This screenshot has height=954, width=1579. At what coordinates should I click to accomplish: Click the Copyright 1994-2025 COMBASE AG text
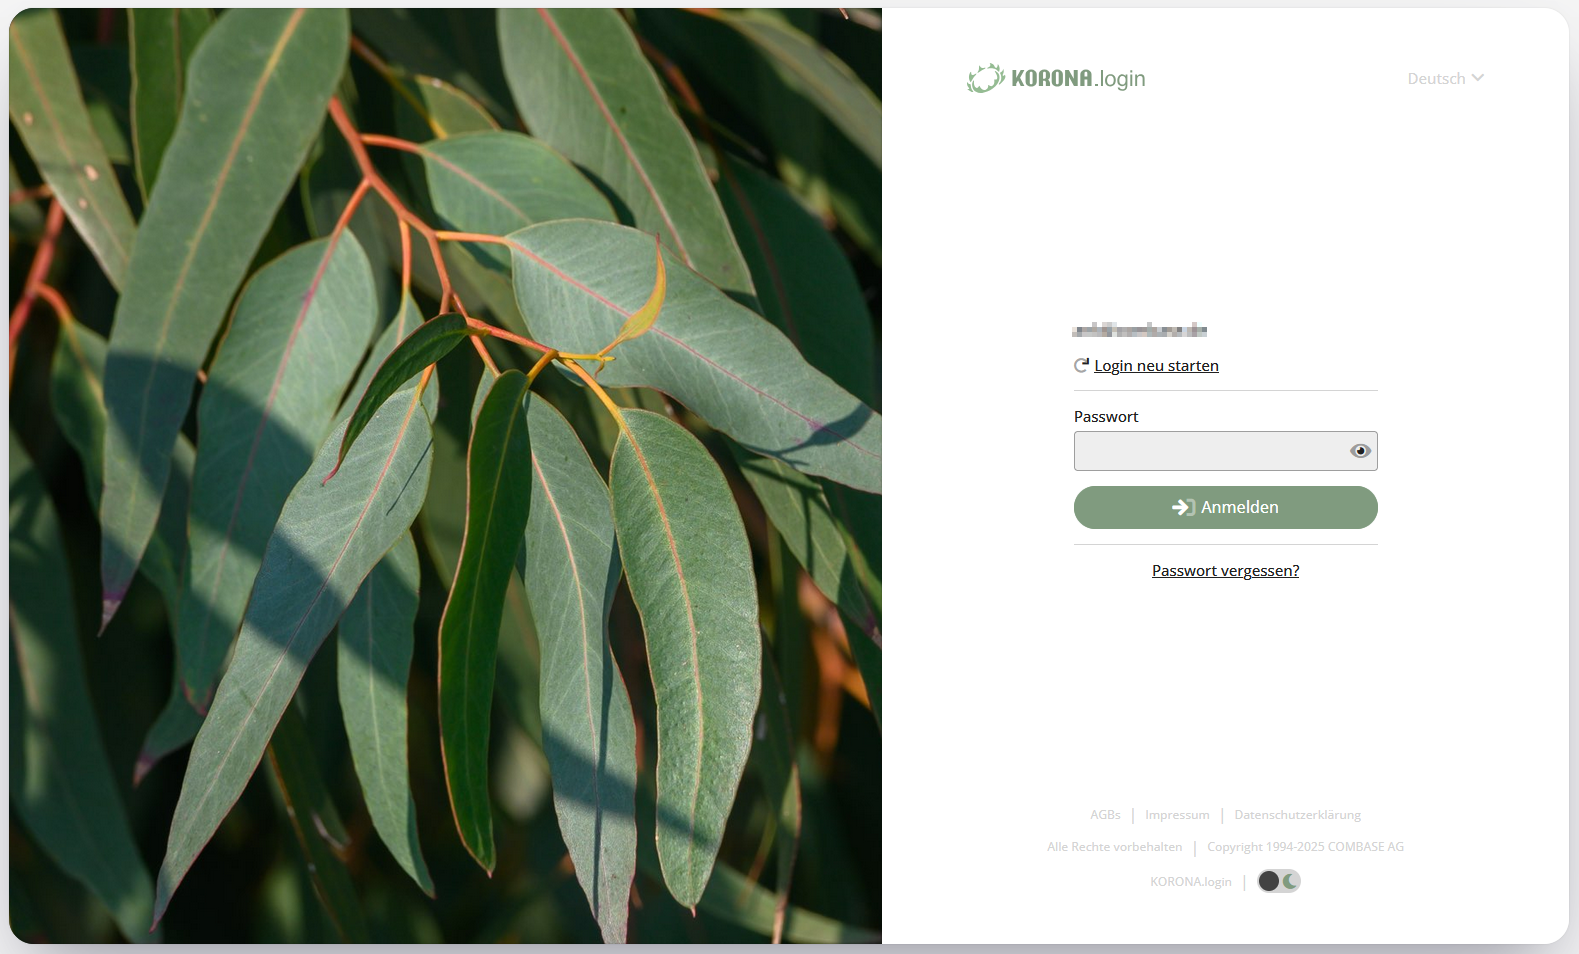pos(1305,846)
